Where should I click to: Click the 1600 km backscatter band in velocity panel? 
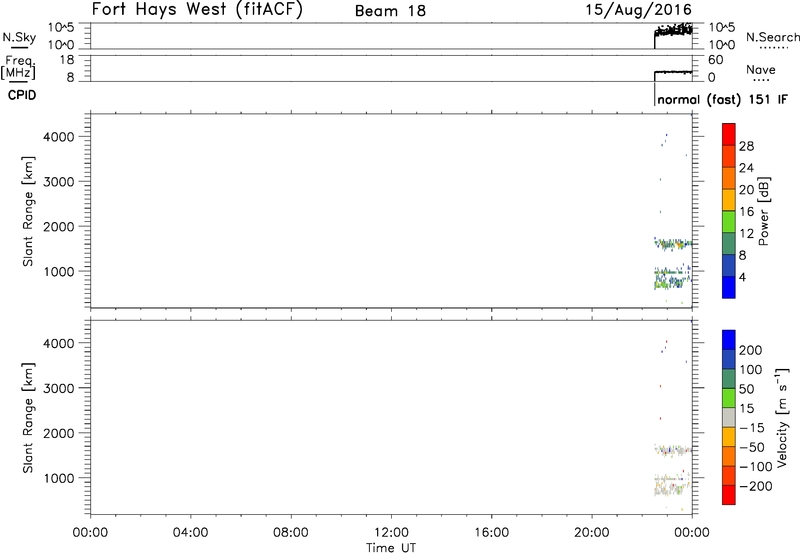point(672,450)
